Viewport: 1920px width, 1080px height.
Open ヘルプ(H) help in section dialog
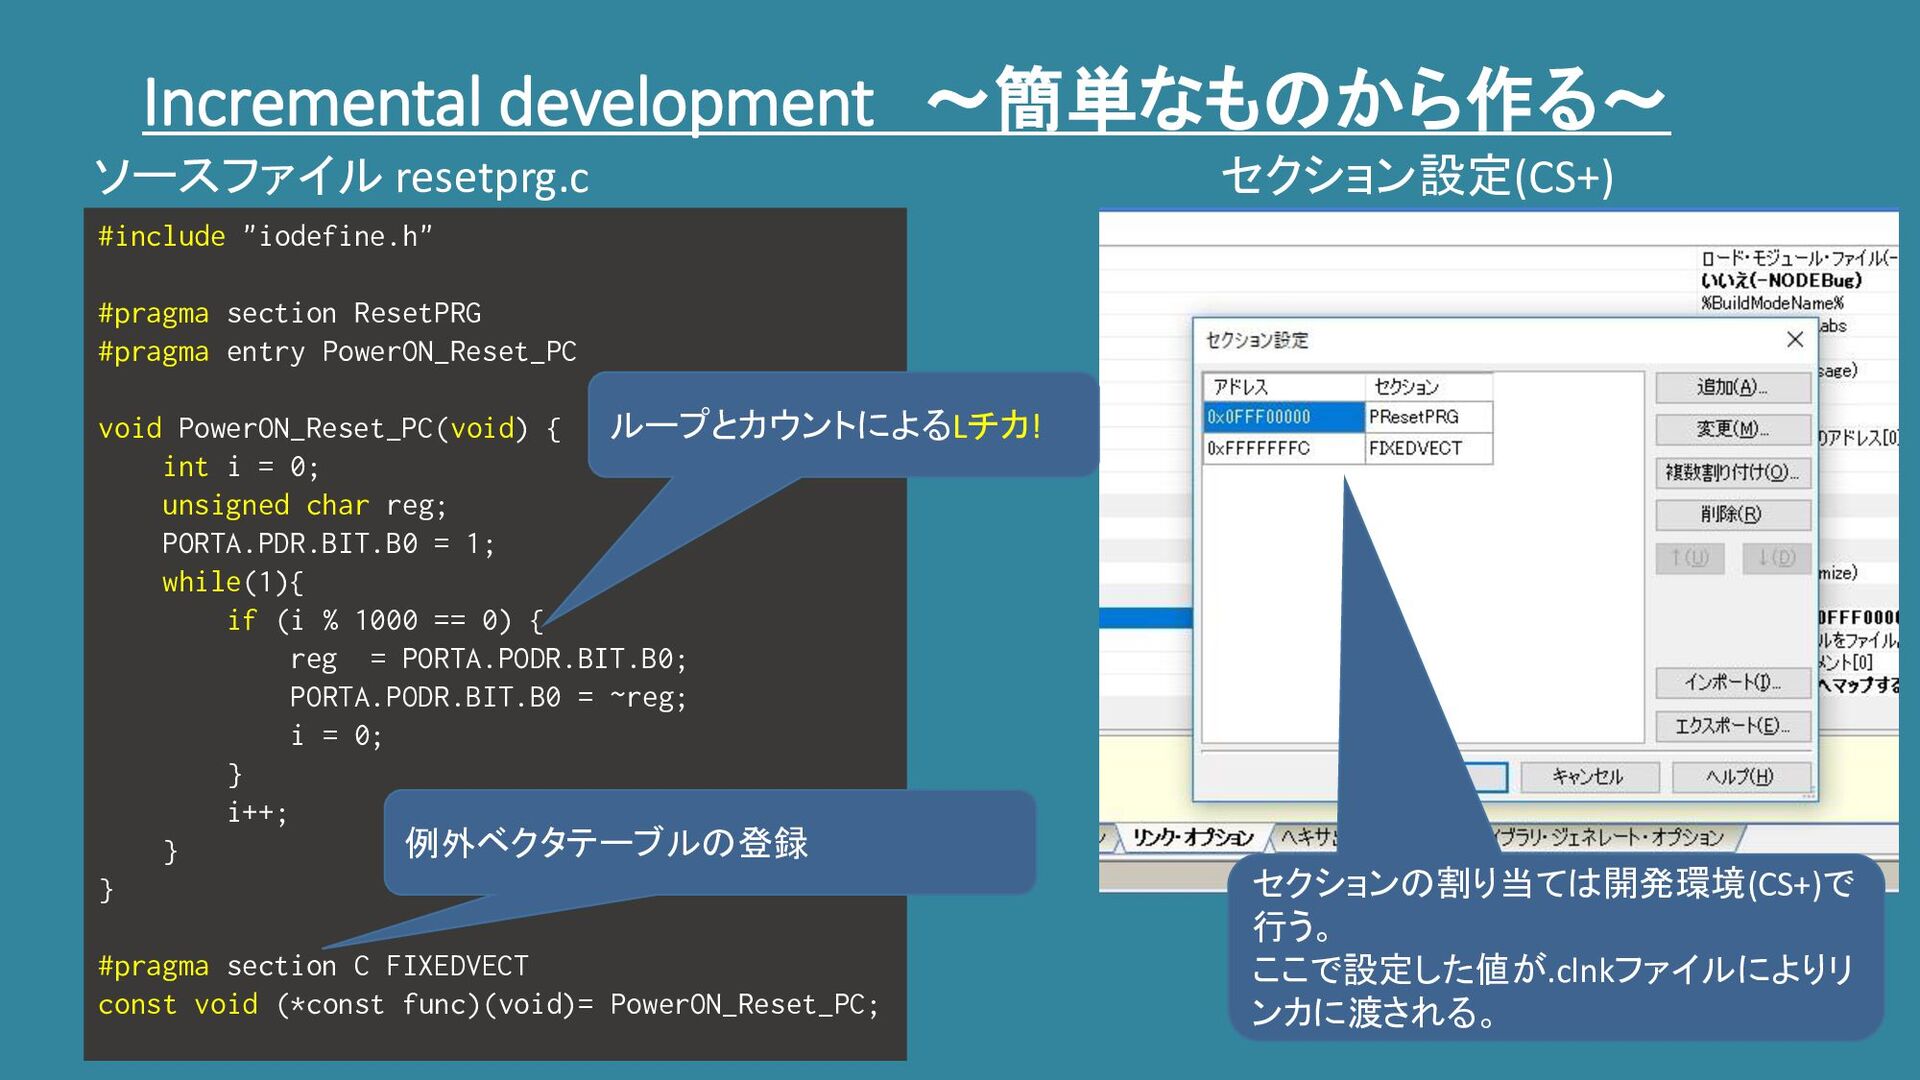click(x=1740, y=777)
